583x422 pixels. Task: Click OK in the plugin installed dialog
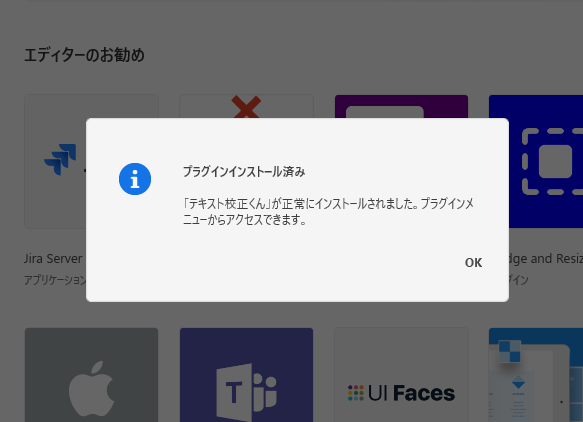(x=473, y=262)
